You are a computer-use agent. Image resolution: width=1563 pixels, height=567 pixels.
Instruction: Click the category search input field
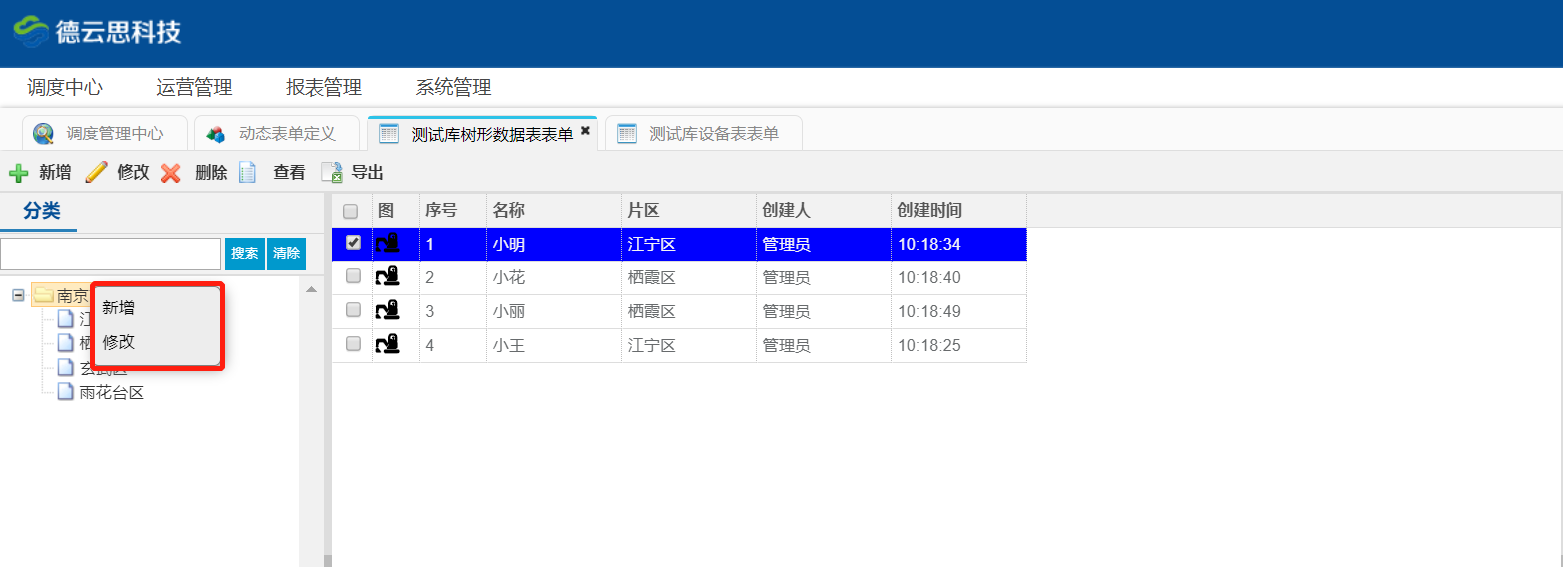click(110, 254)
